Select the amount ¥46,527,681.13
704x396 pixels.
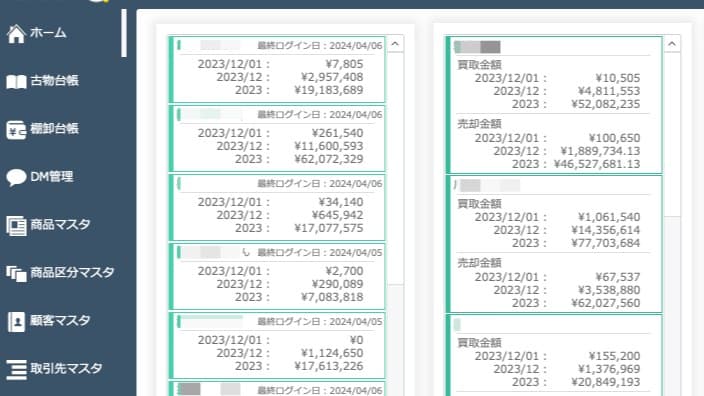[597, 164]
